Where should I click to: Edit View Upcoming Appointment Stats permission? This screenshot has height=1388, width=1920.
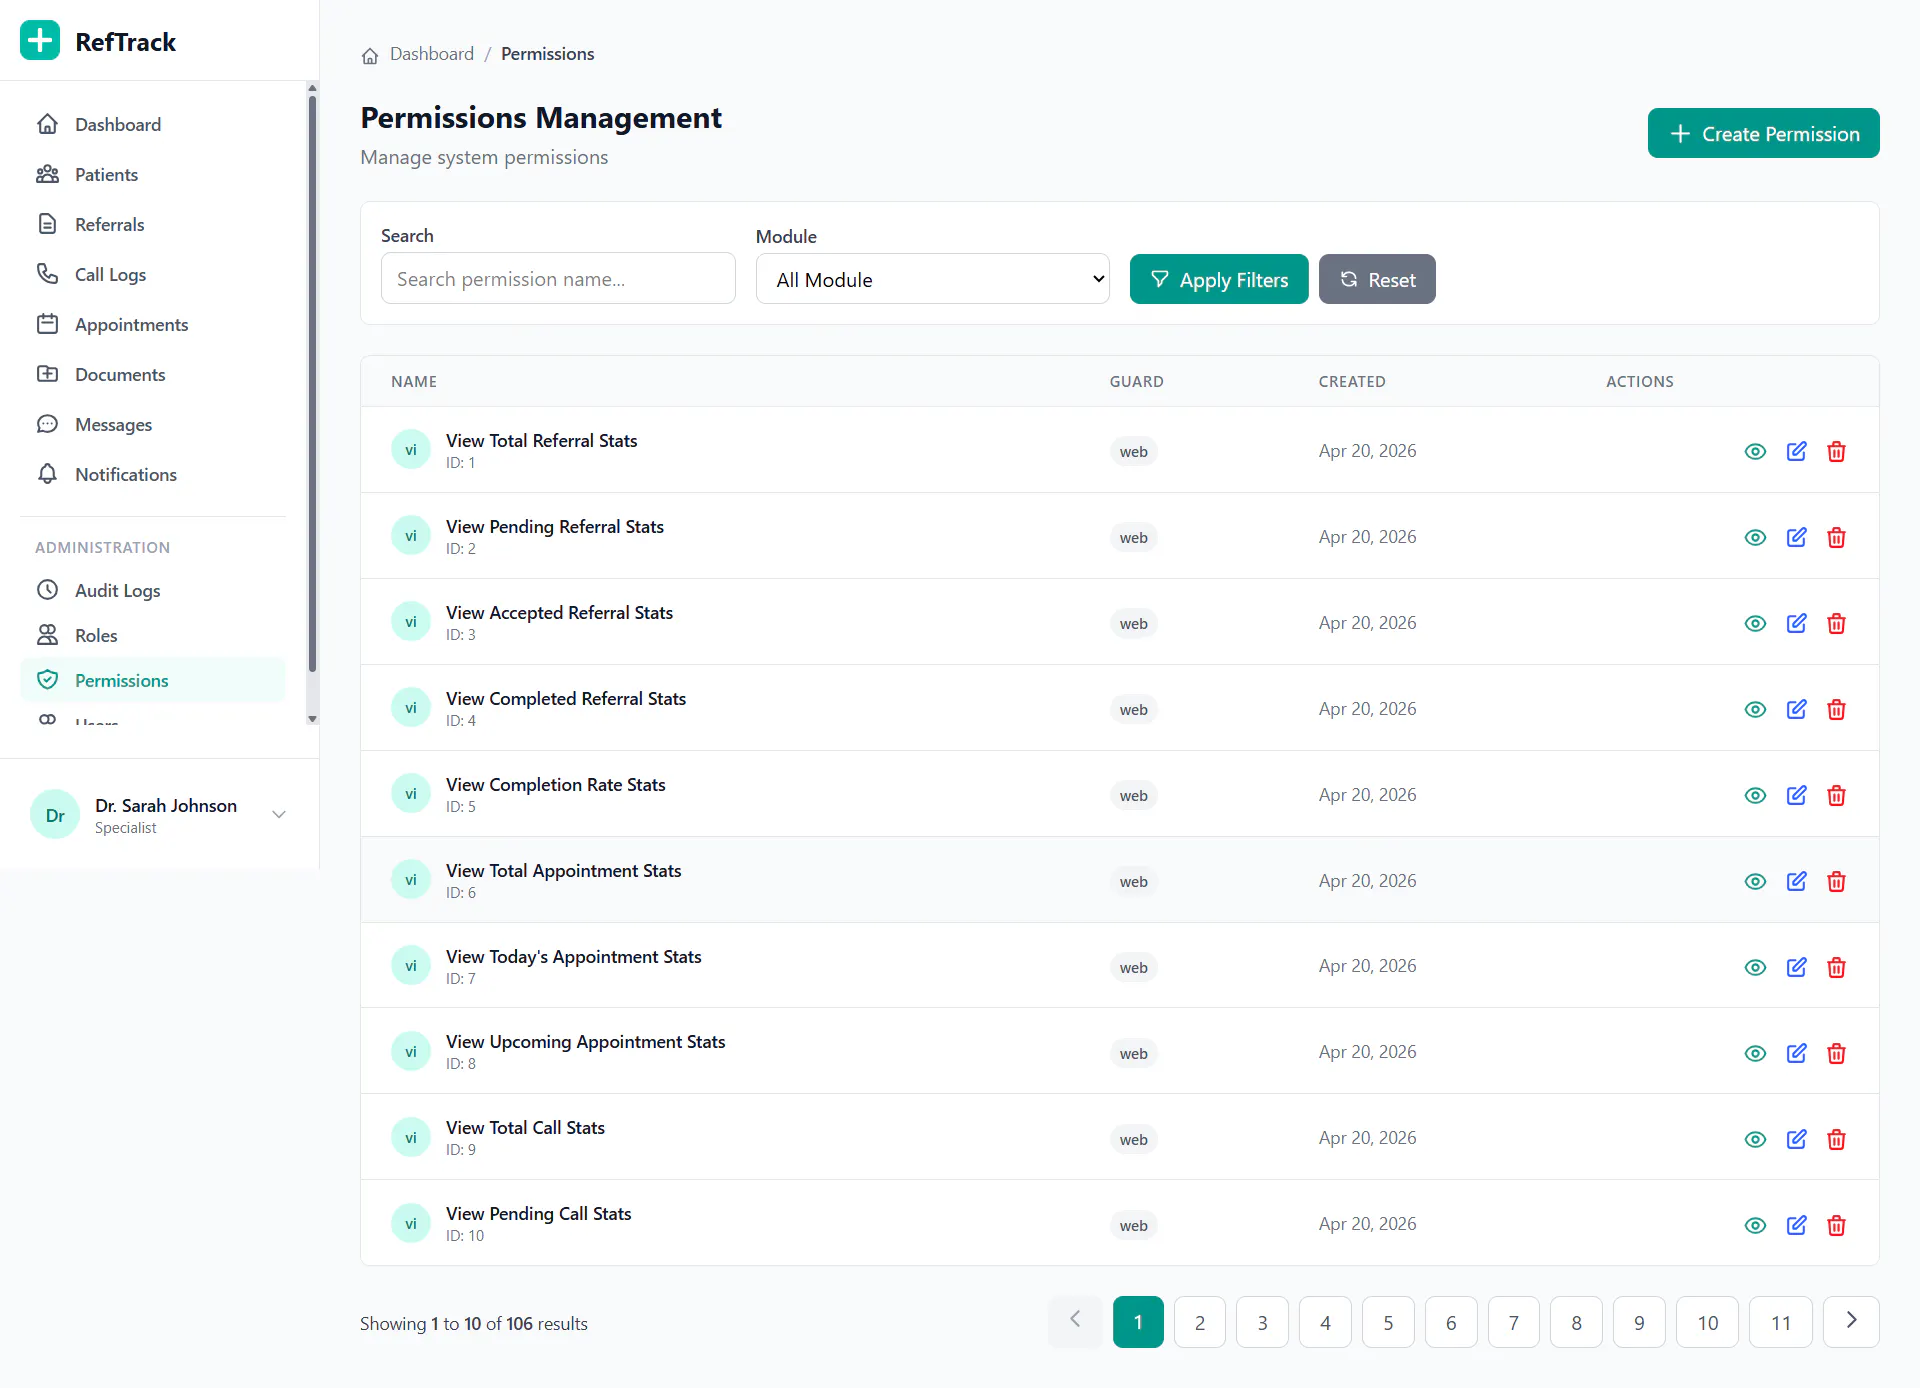tap(1796, 1053)
